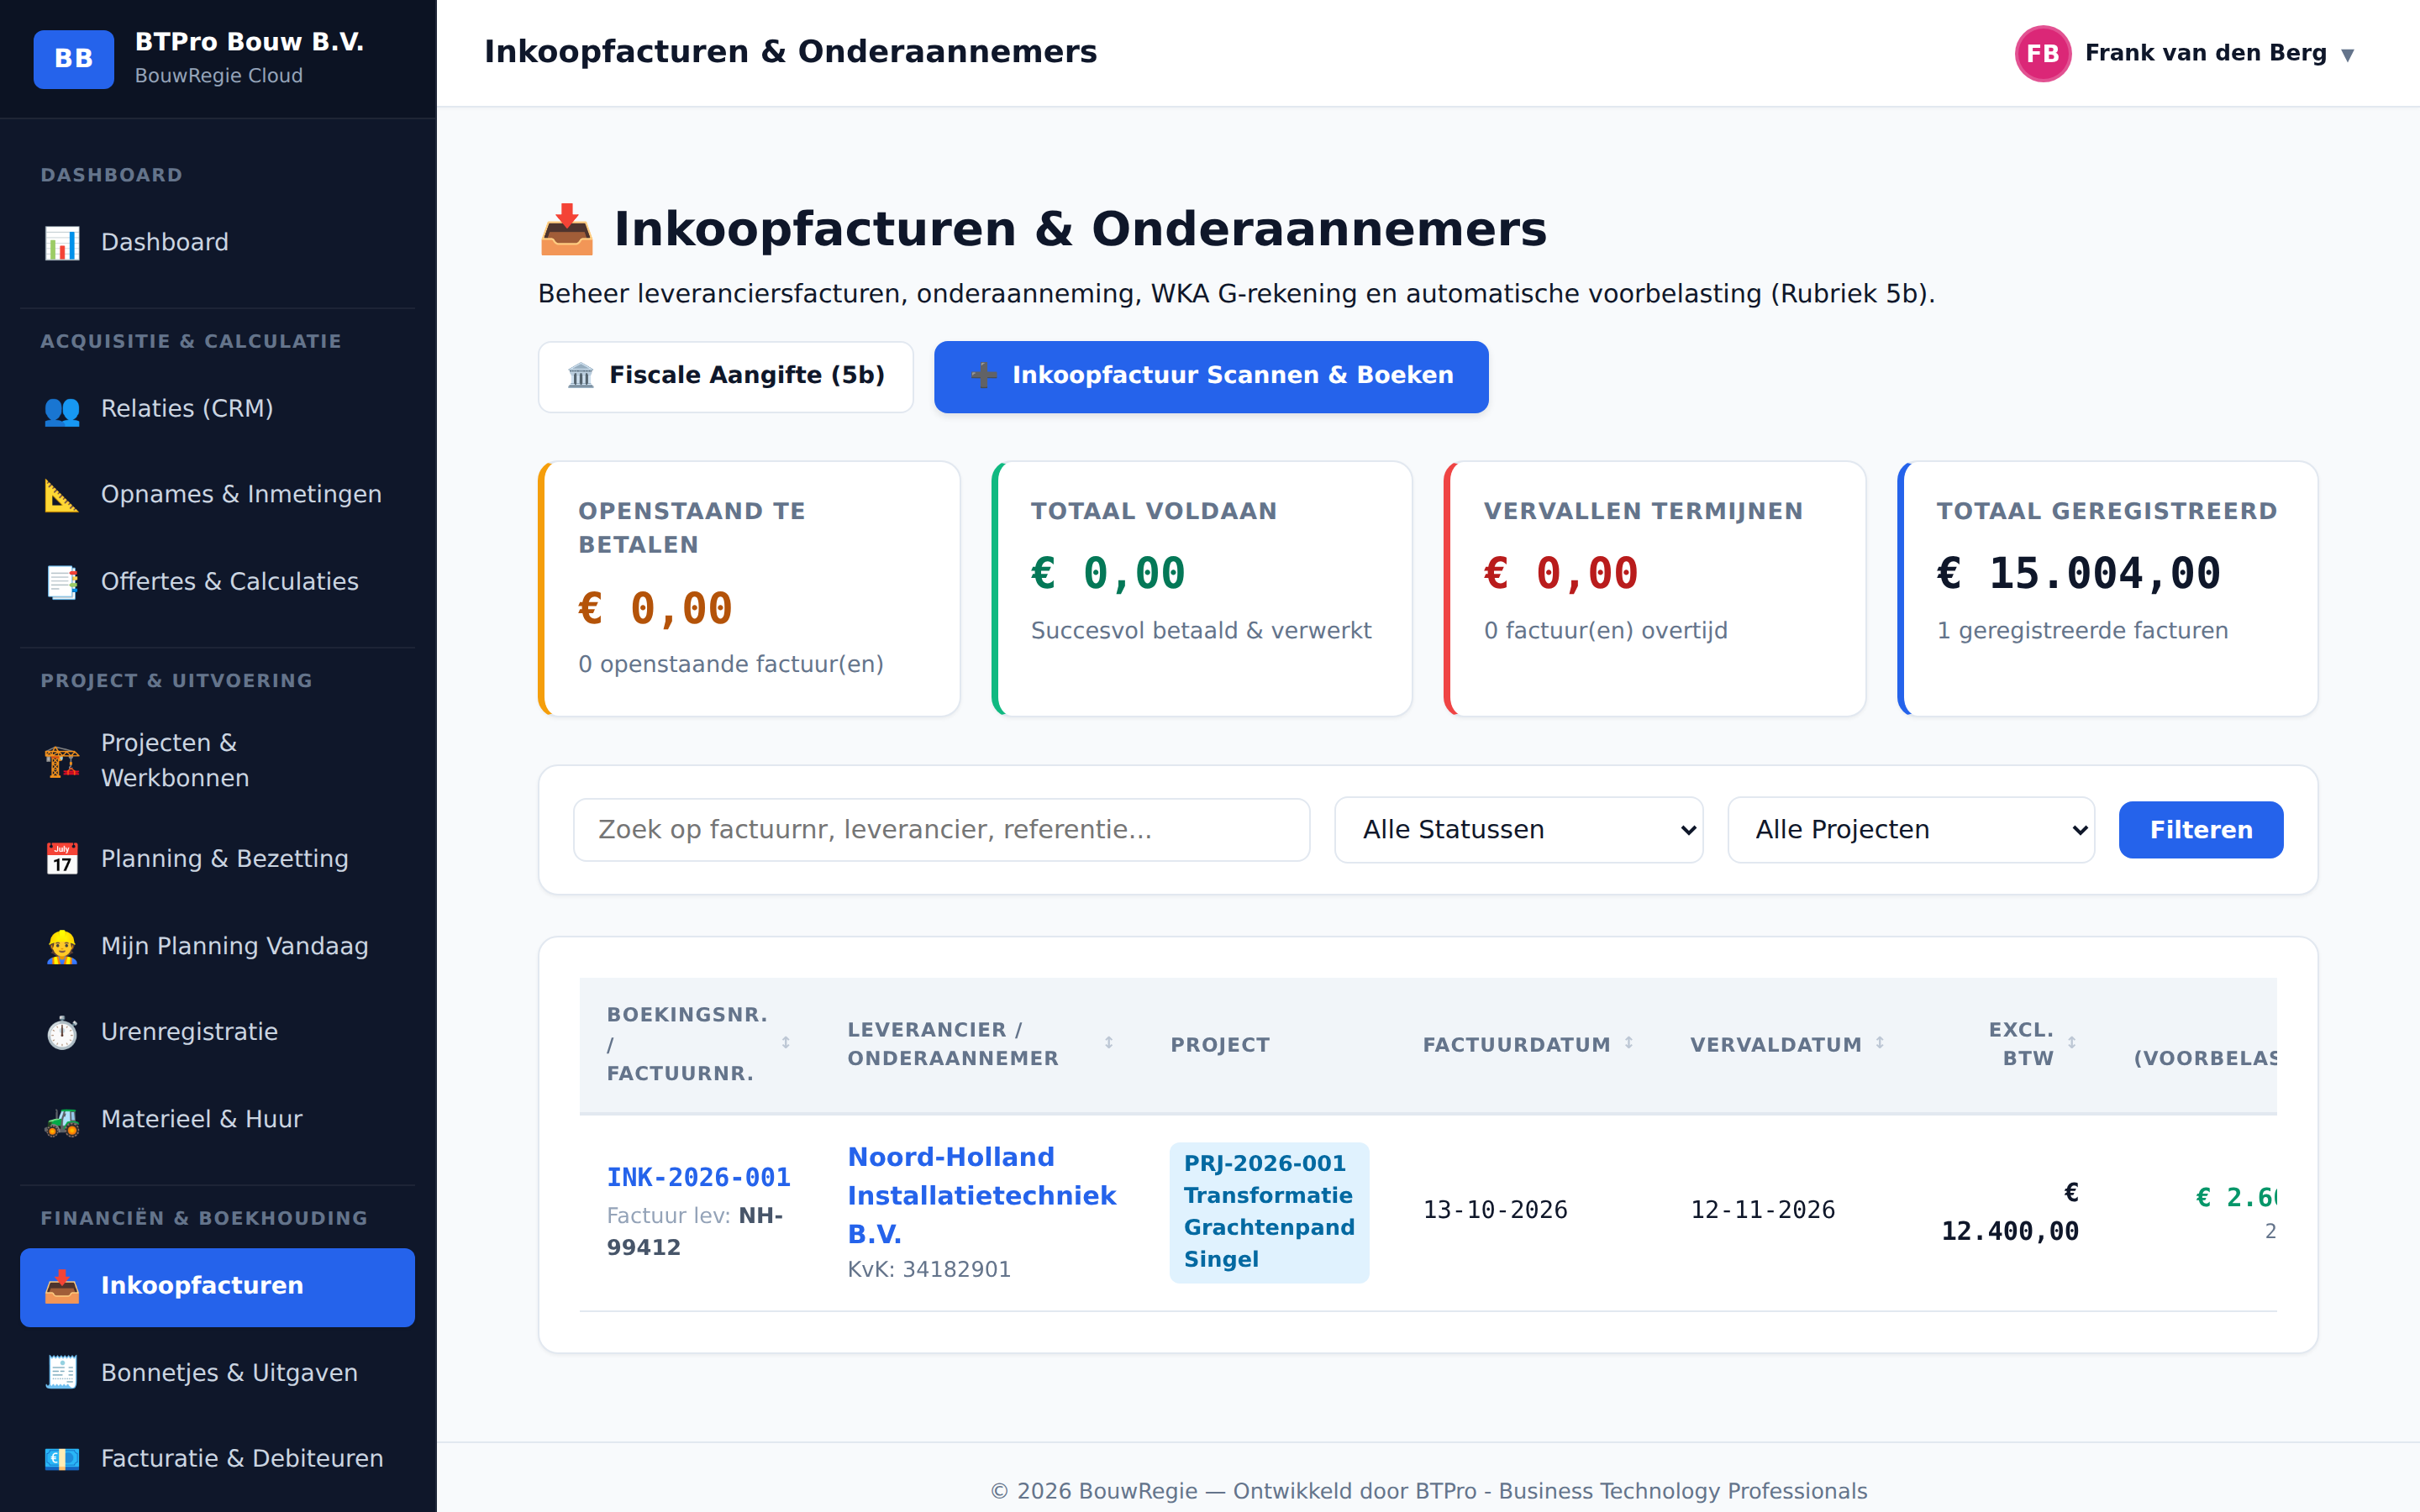Click the bank building icon on Fiscale Aangifte

point(581,376)
